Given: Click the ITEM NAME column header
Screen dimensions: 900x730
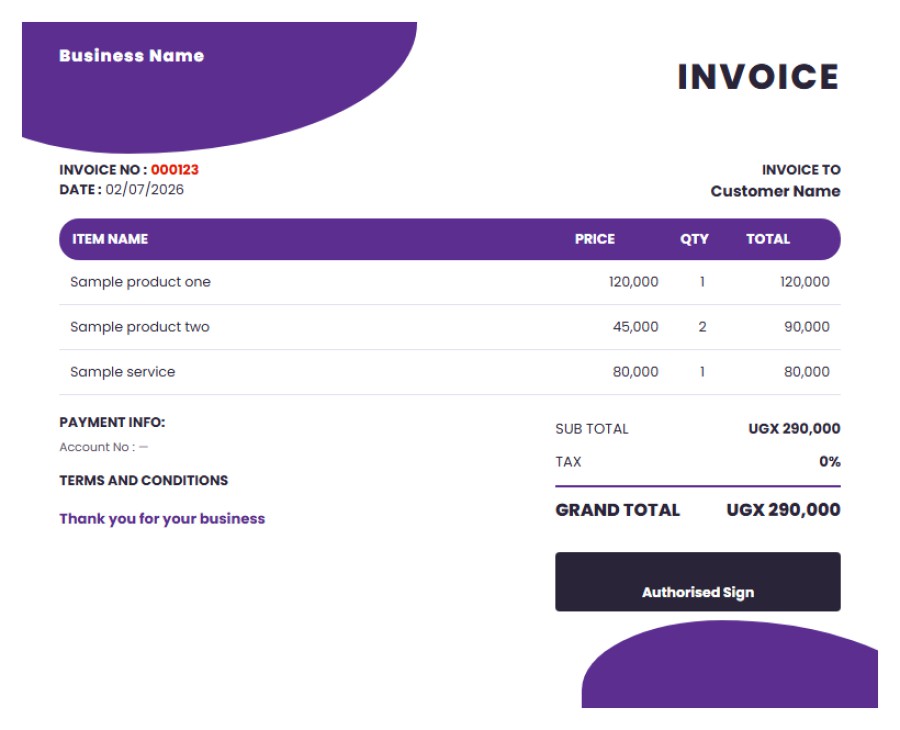Looking at the screenshot, I should coord(110,239).
